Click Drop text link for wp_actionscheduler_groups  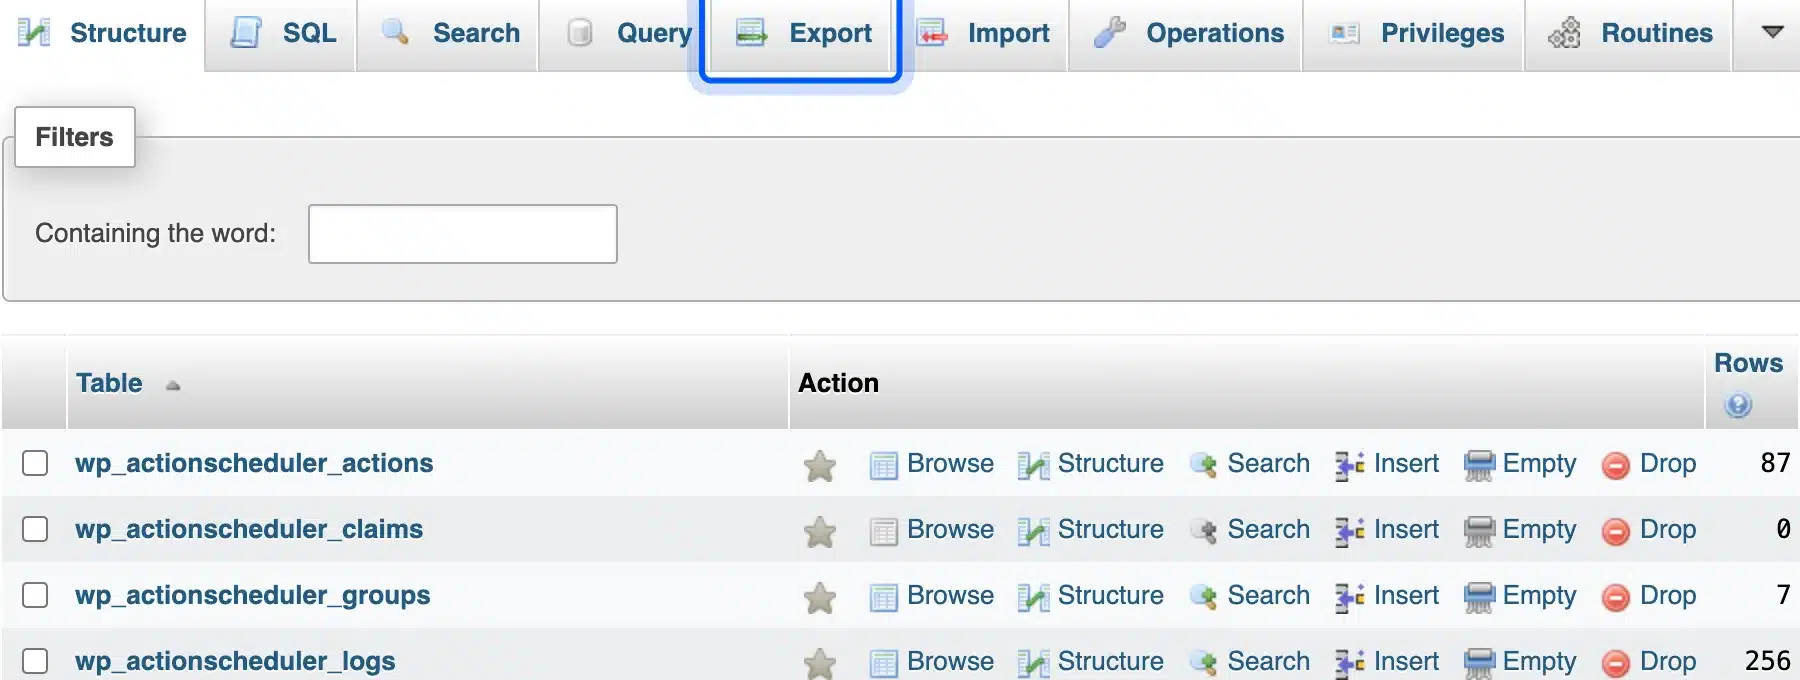(x=1668, y=596)
